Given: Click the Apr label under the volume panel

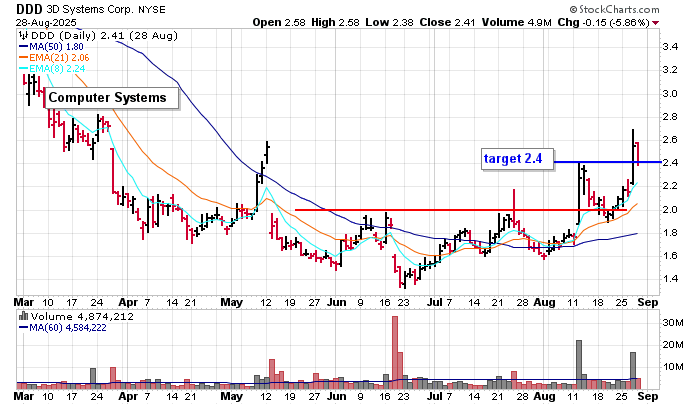Looking at the screenshot, I should click(128, 396).
